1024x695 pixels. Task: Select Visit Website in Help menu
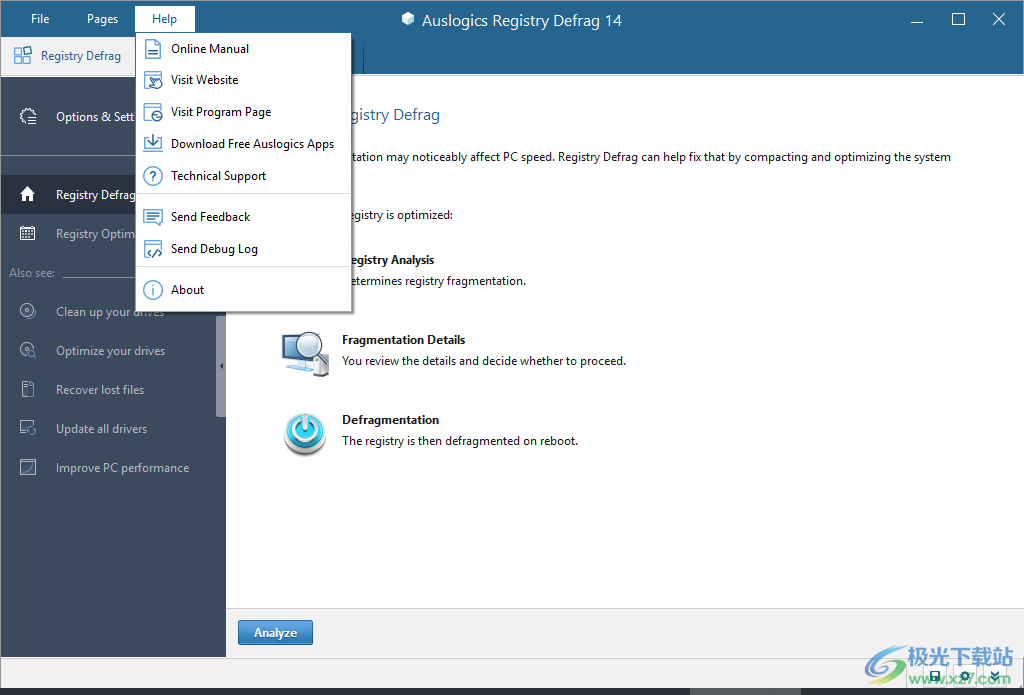pyautogui.click(x=244, y=80)
